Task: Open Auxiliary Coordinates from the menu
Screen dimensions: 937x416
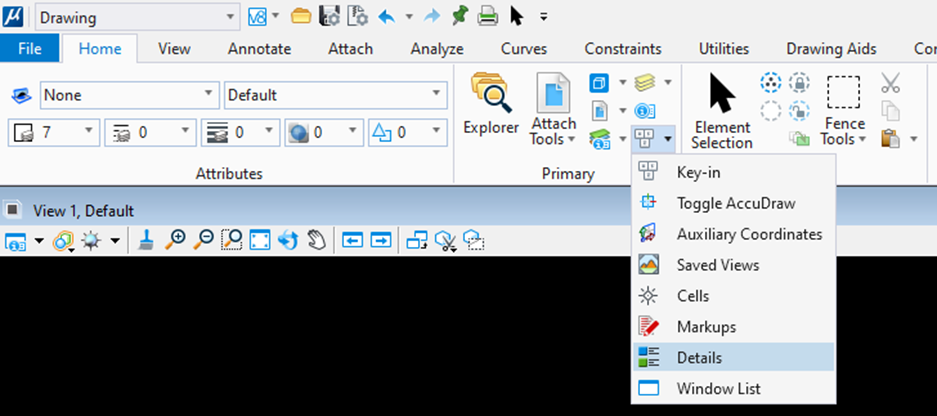Action: click(x=733, y=234)
